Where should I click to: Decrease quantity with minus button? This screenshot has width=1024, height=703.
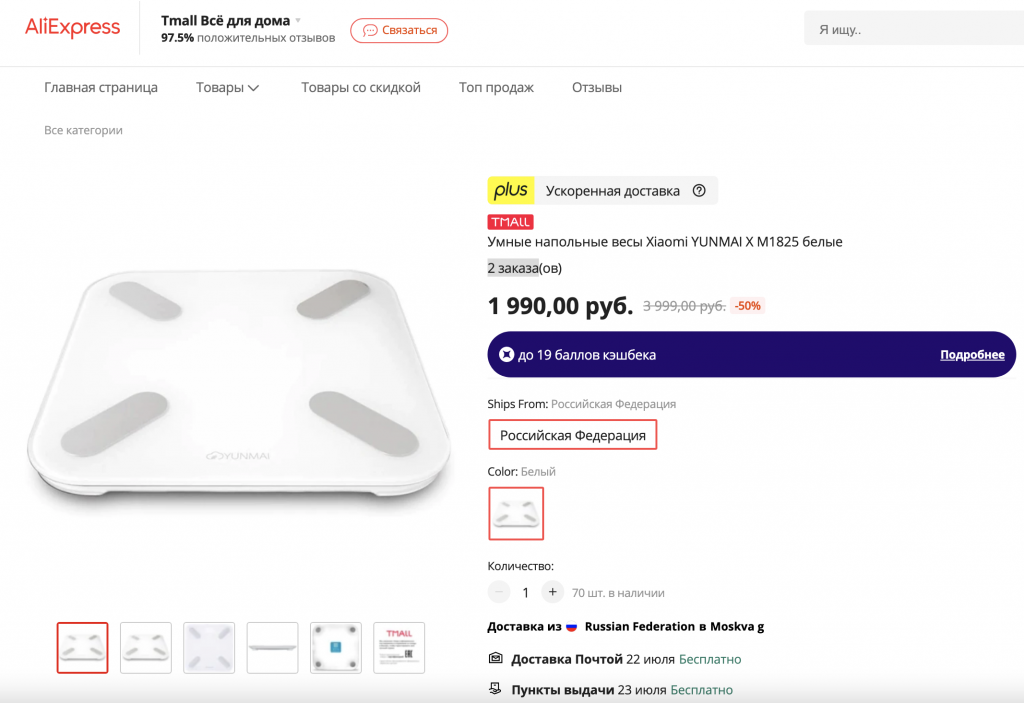pos(499,592)
